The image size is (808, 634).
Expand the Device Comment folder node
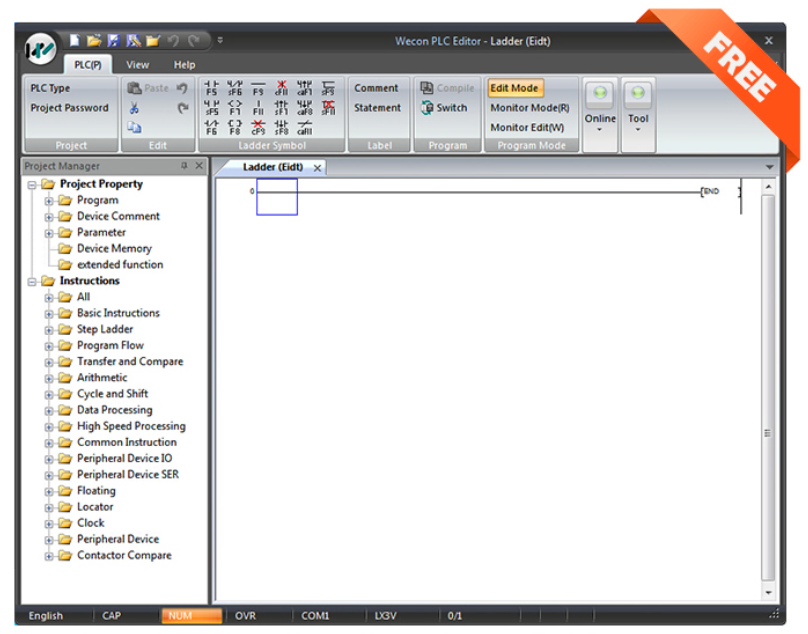pos(48,217)
